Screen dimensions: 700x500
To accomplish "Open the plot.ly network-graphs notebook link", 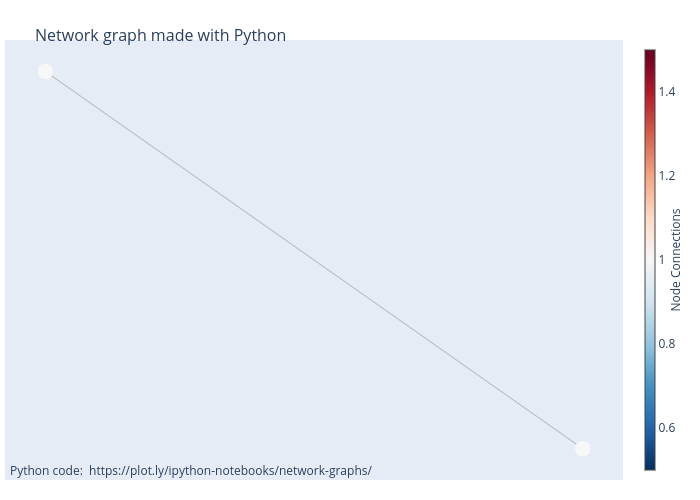I will coord(230,470).
